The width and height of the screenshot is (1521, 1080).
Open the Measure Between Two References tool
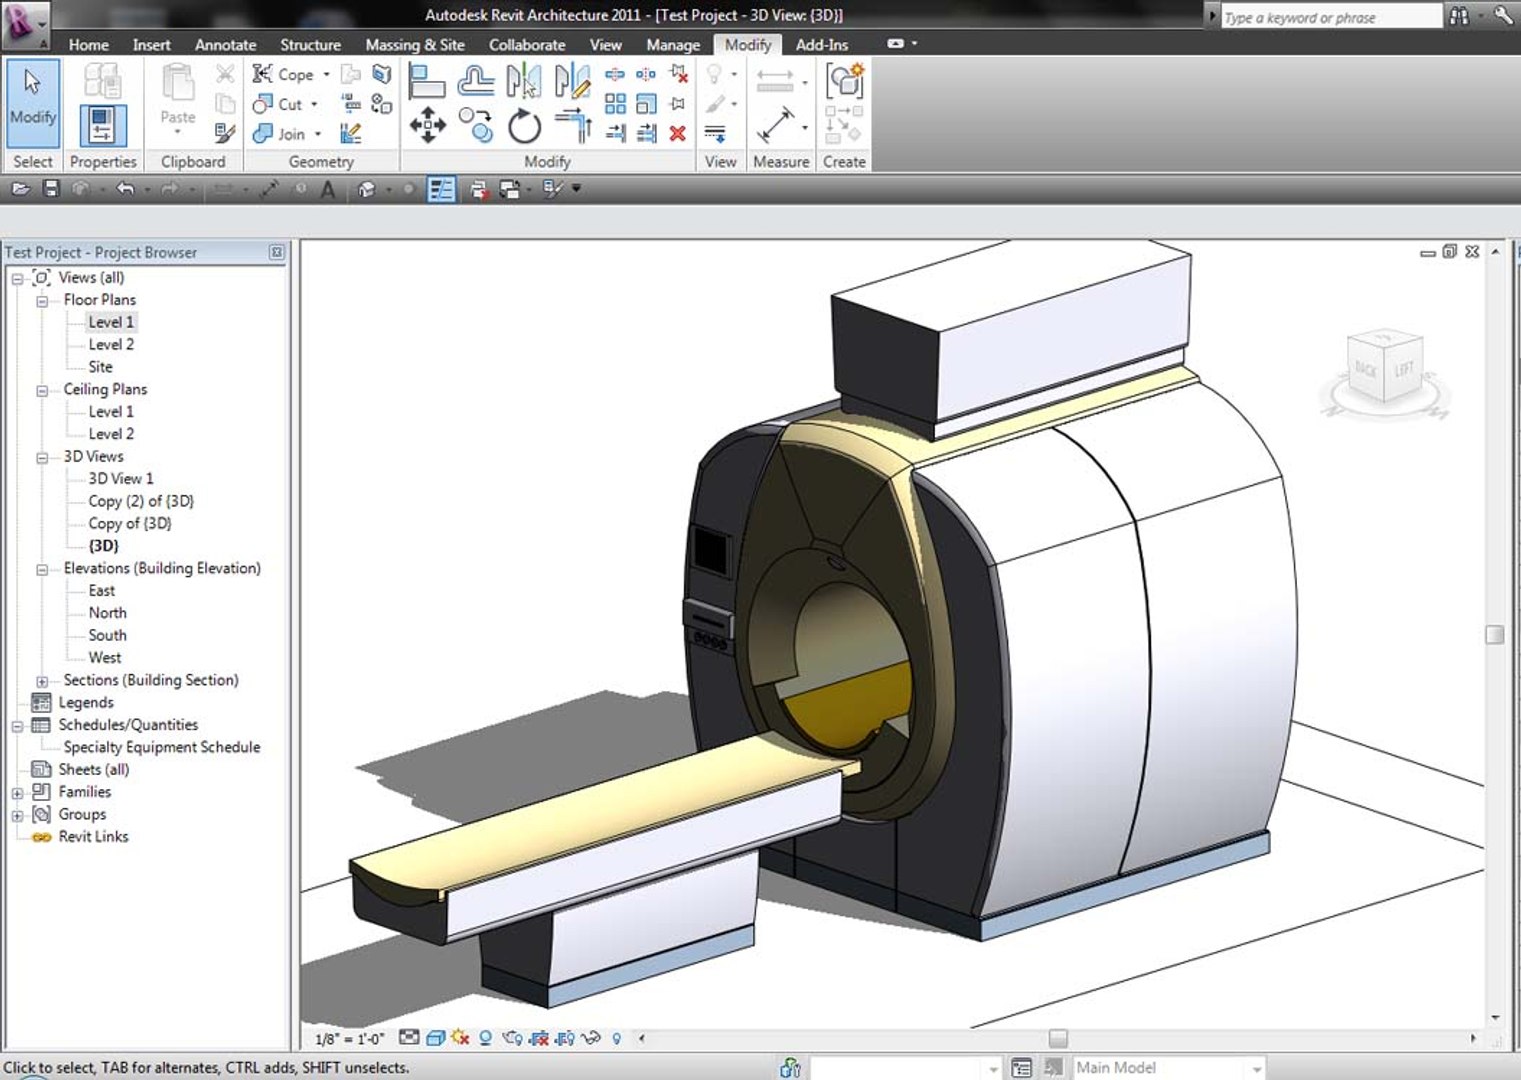tap(776, 126)
